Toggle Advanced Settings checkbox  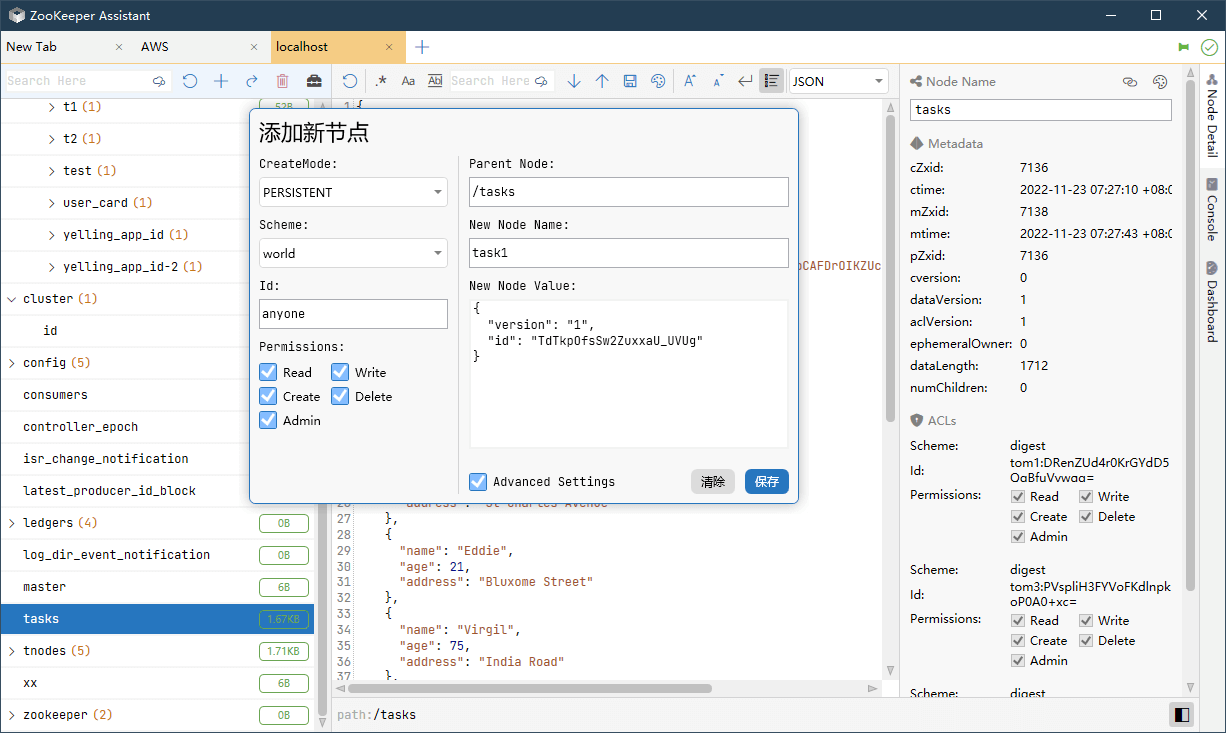[x=478, y=482]
